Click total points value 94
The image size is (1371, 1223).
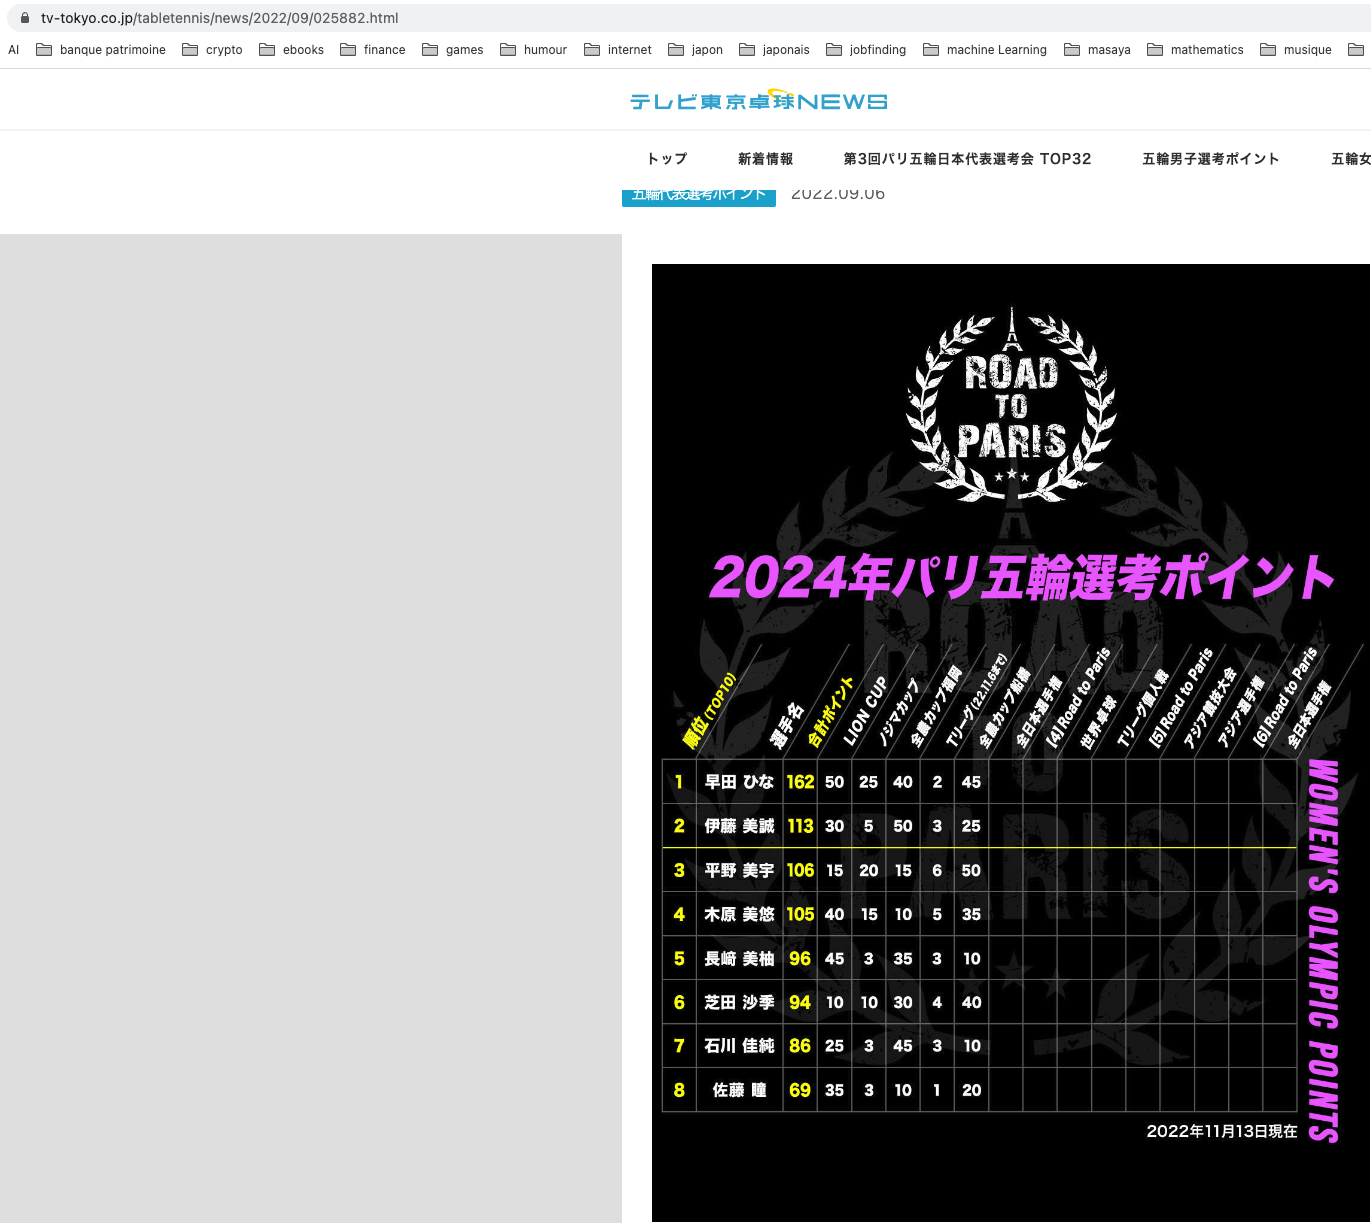click(x=800, y=1002)
